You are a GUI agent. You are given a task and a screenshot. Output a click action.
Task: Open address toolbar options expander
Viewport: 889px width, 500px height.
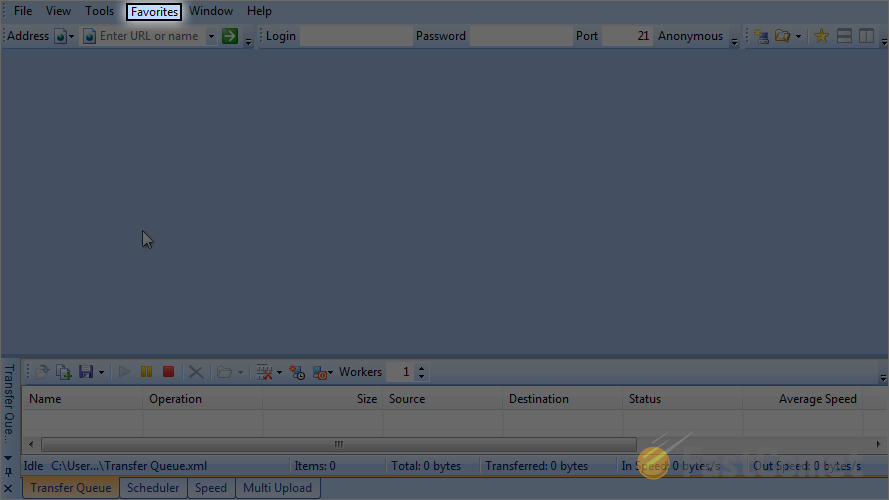pyautogui.click(x=248, y=41)
